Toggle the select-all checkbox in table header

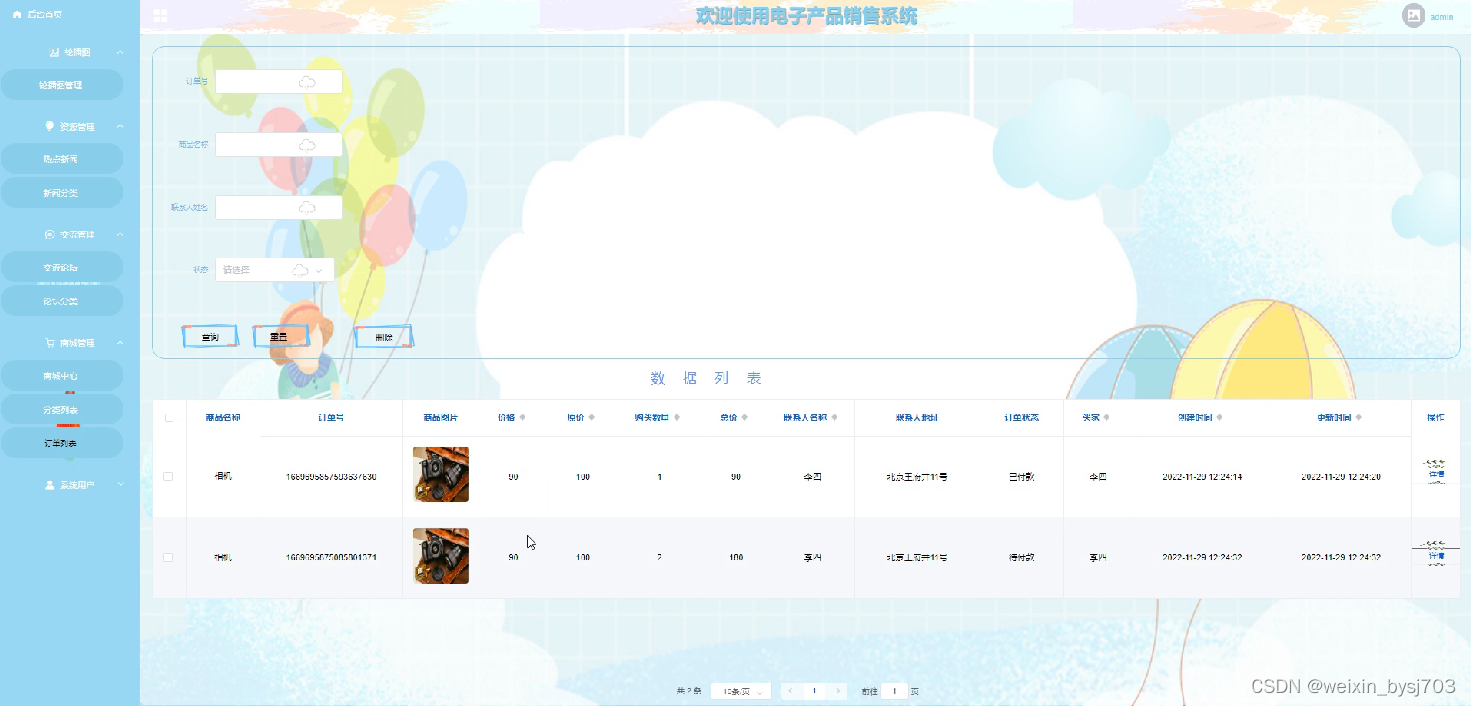coord(168,418)
